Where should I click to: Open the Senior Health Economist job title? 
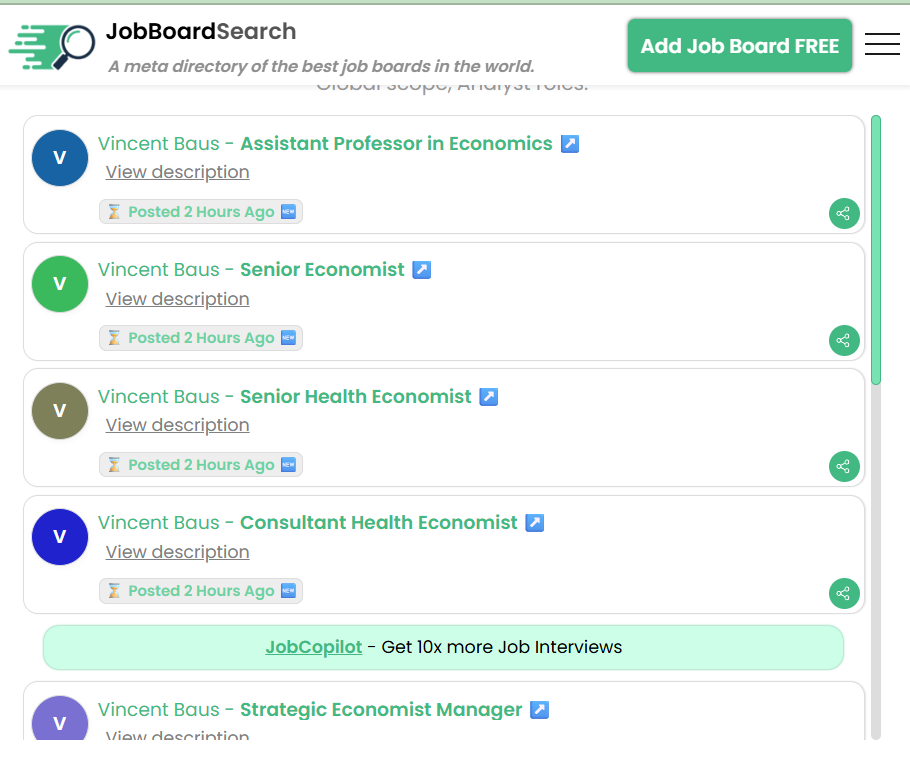[355, 397]
